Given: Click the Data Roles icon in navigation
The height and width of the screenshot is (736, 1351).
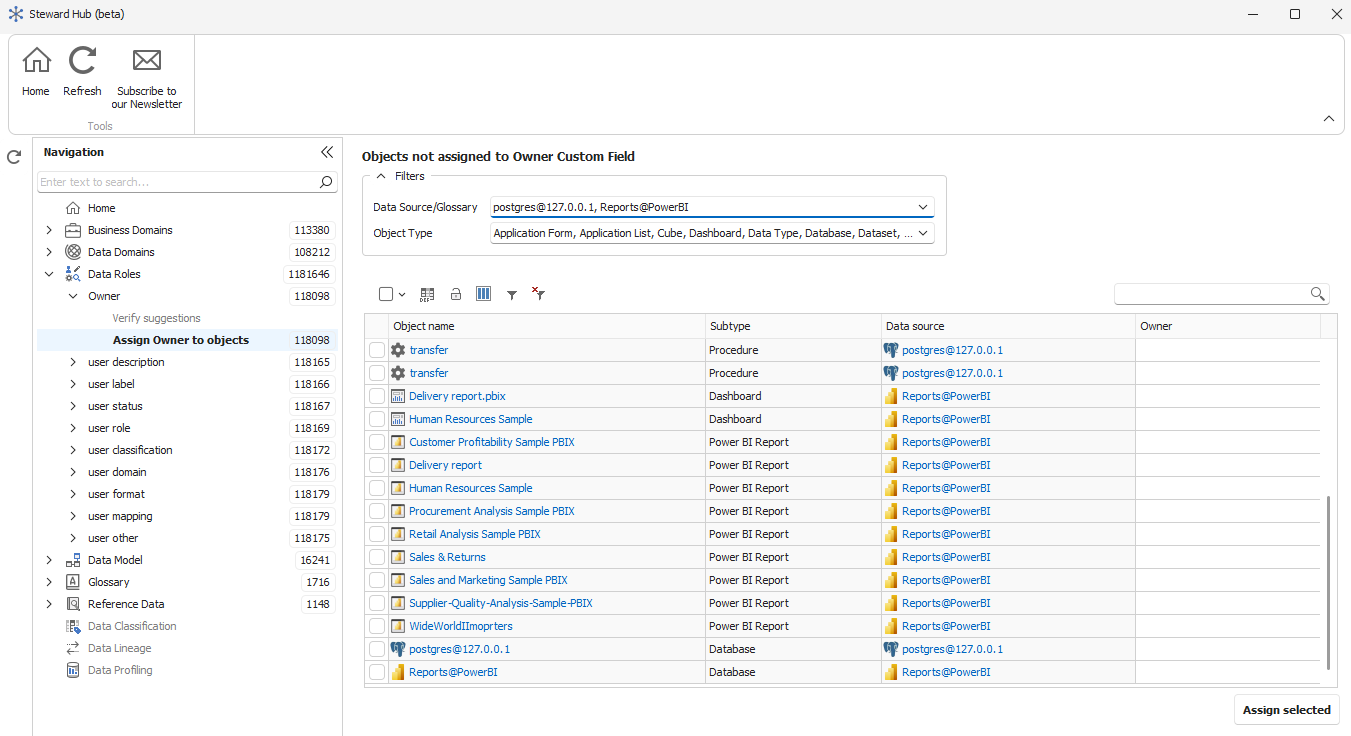Looking at the screenshot, I should tap(73, 274).
